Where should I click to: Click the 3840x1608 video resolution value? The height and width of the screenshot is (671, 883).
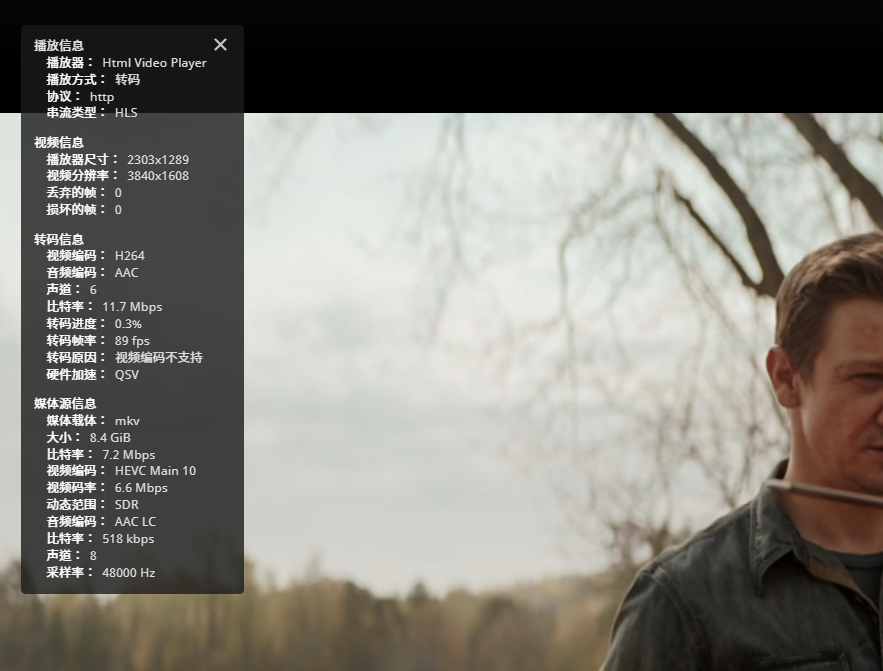pyautogui.click(x=158, y=176)
